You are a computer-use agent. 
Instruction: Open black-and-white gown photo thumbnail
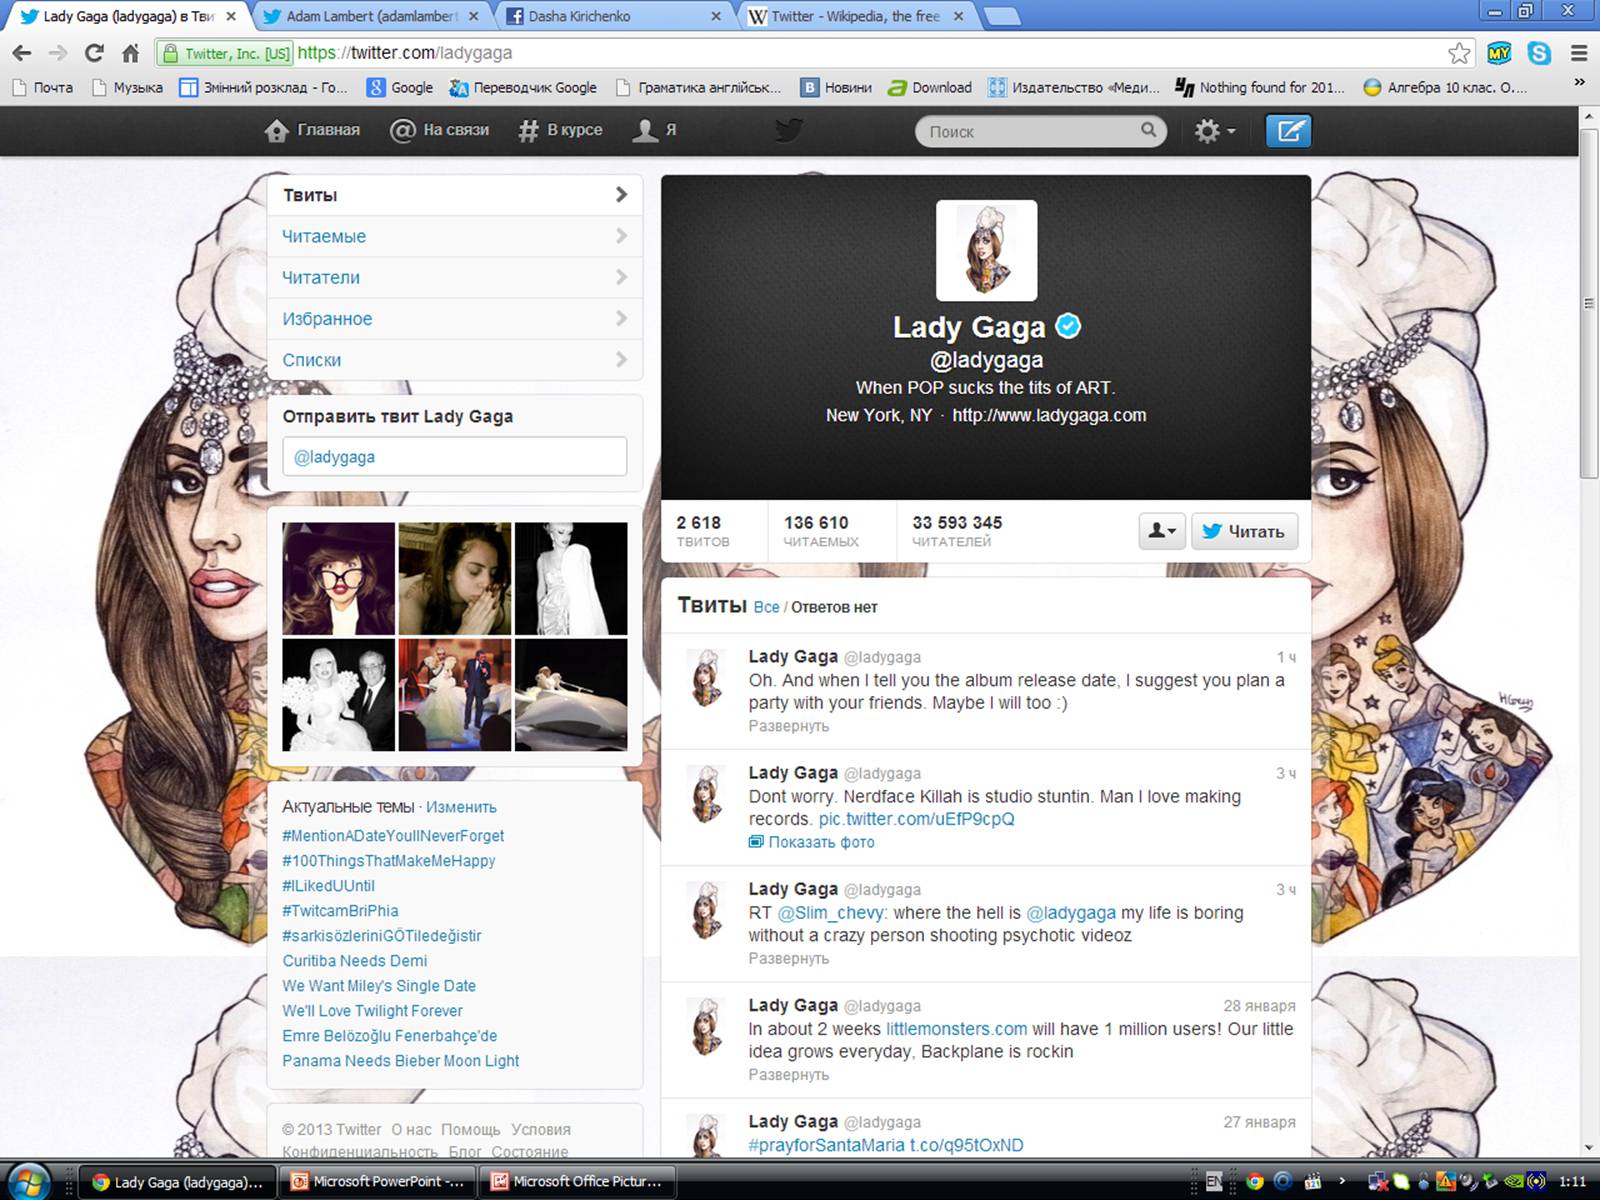571,578
